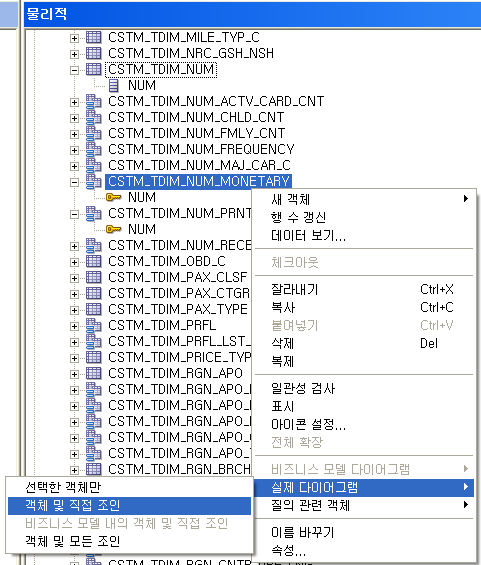481x565 pixels.
Task: Click column icon of NUM under CSTM_TDIM_NUM
Action: click(x=113, y=85)
